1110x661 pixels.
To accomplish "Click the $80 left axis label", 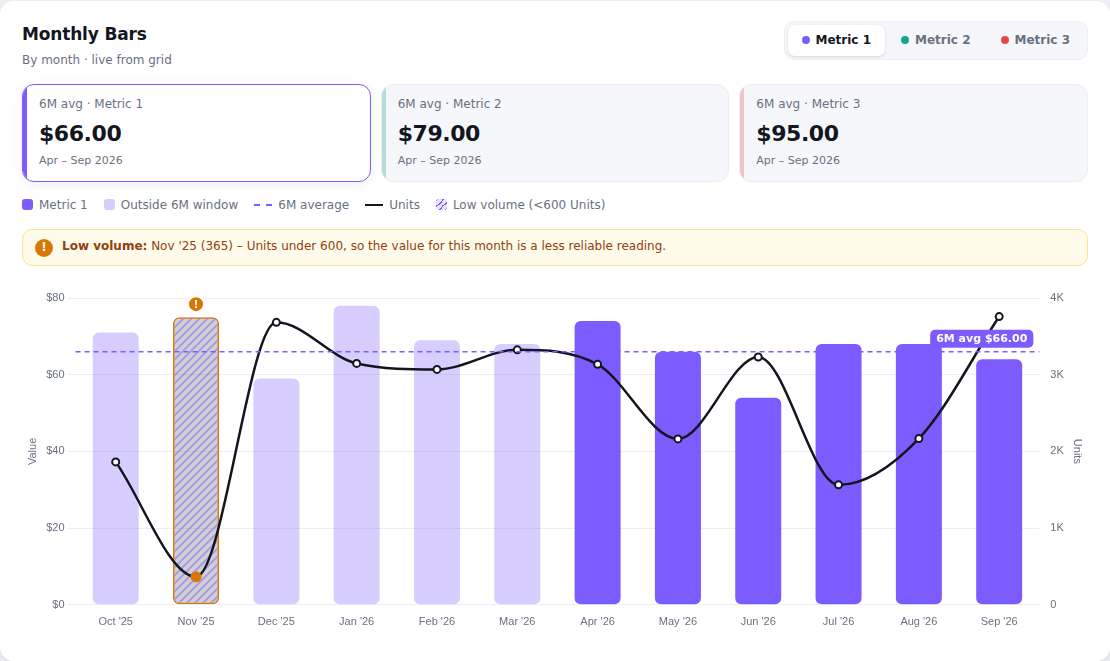I will (55, 297).
